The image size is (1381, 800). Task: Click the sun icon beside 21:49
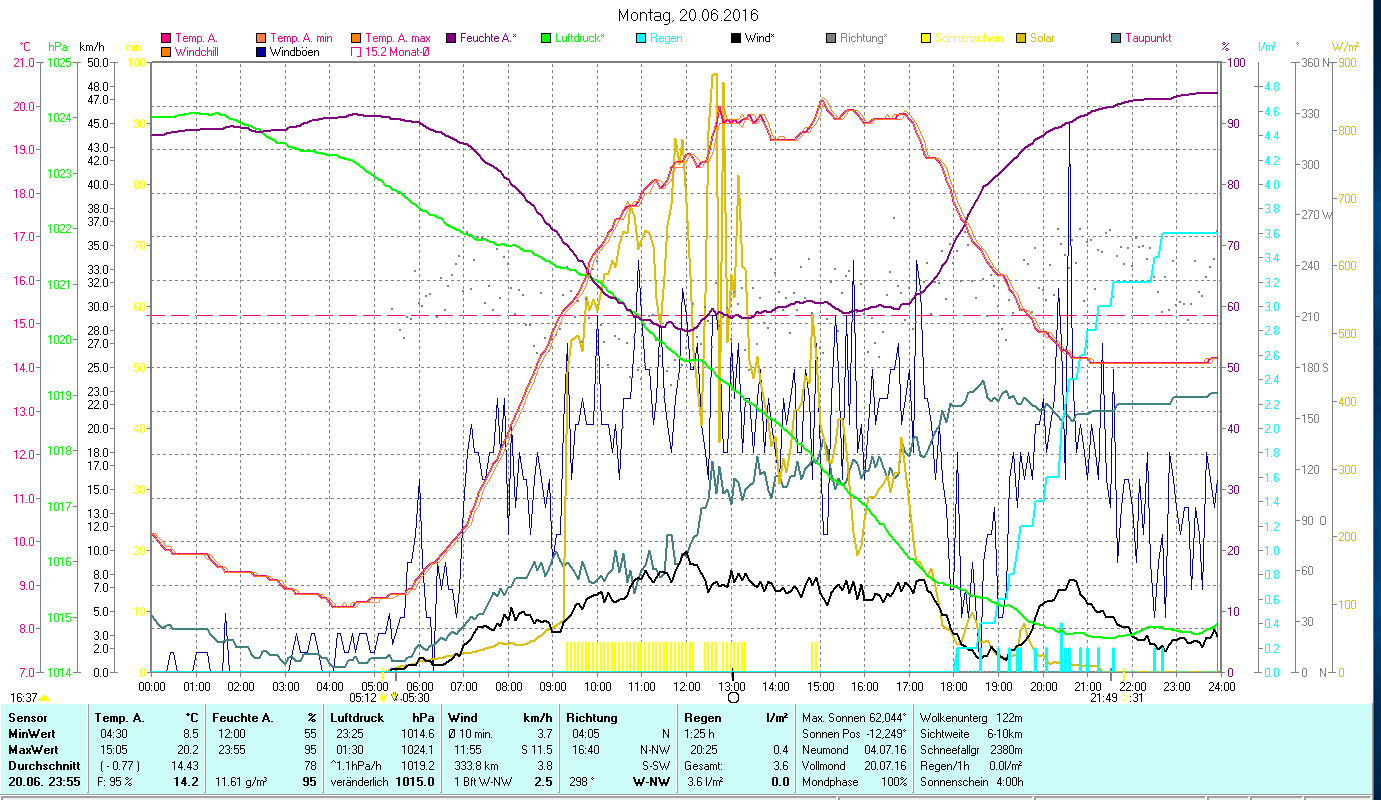point(1125,698)
